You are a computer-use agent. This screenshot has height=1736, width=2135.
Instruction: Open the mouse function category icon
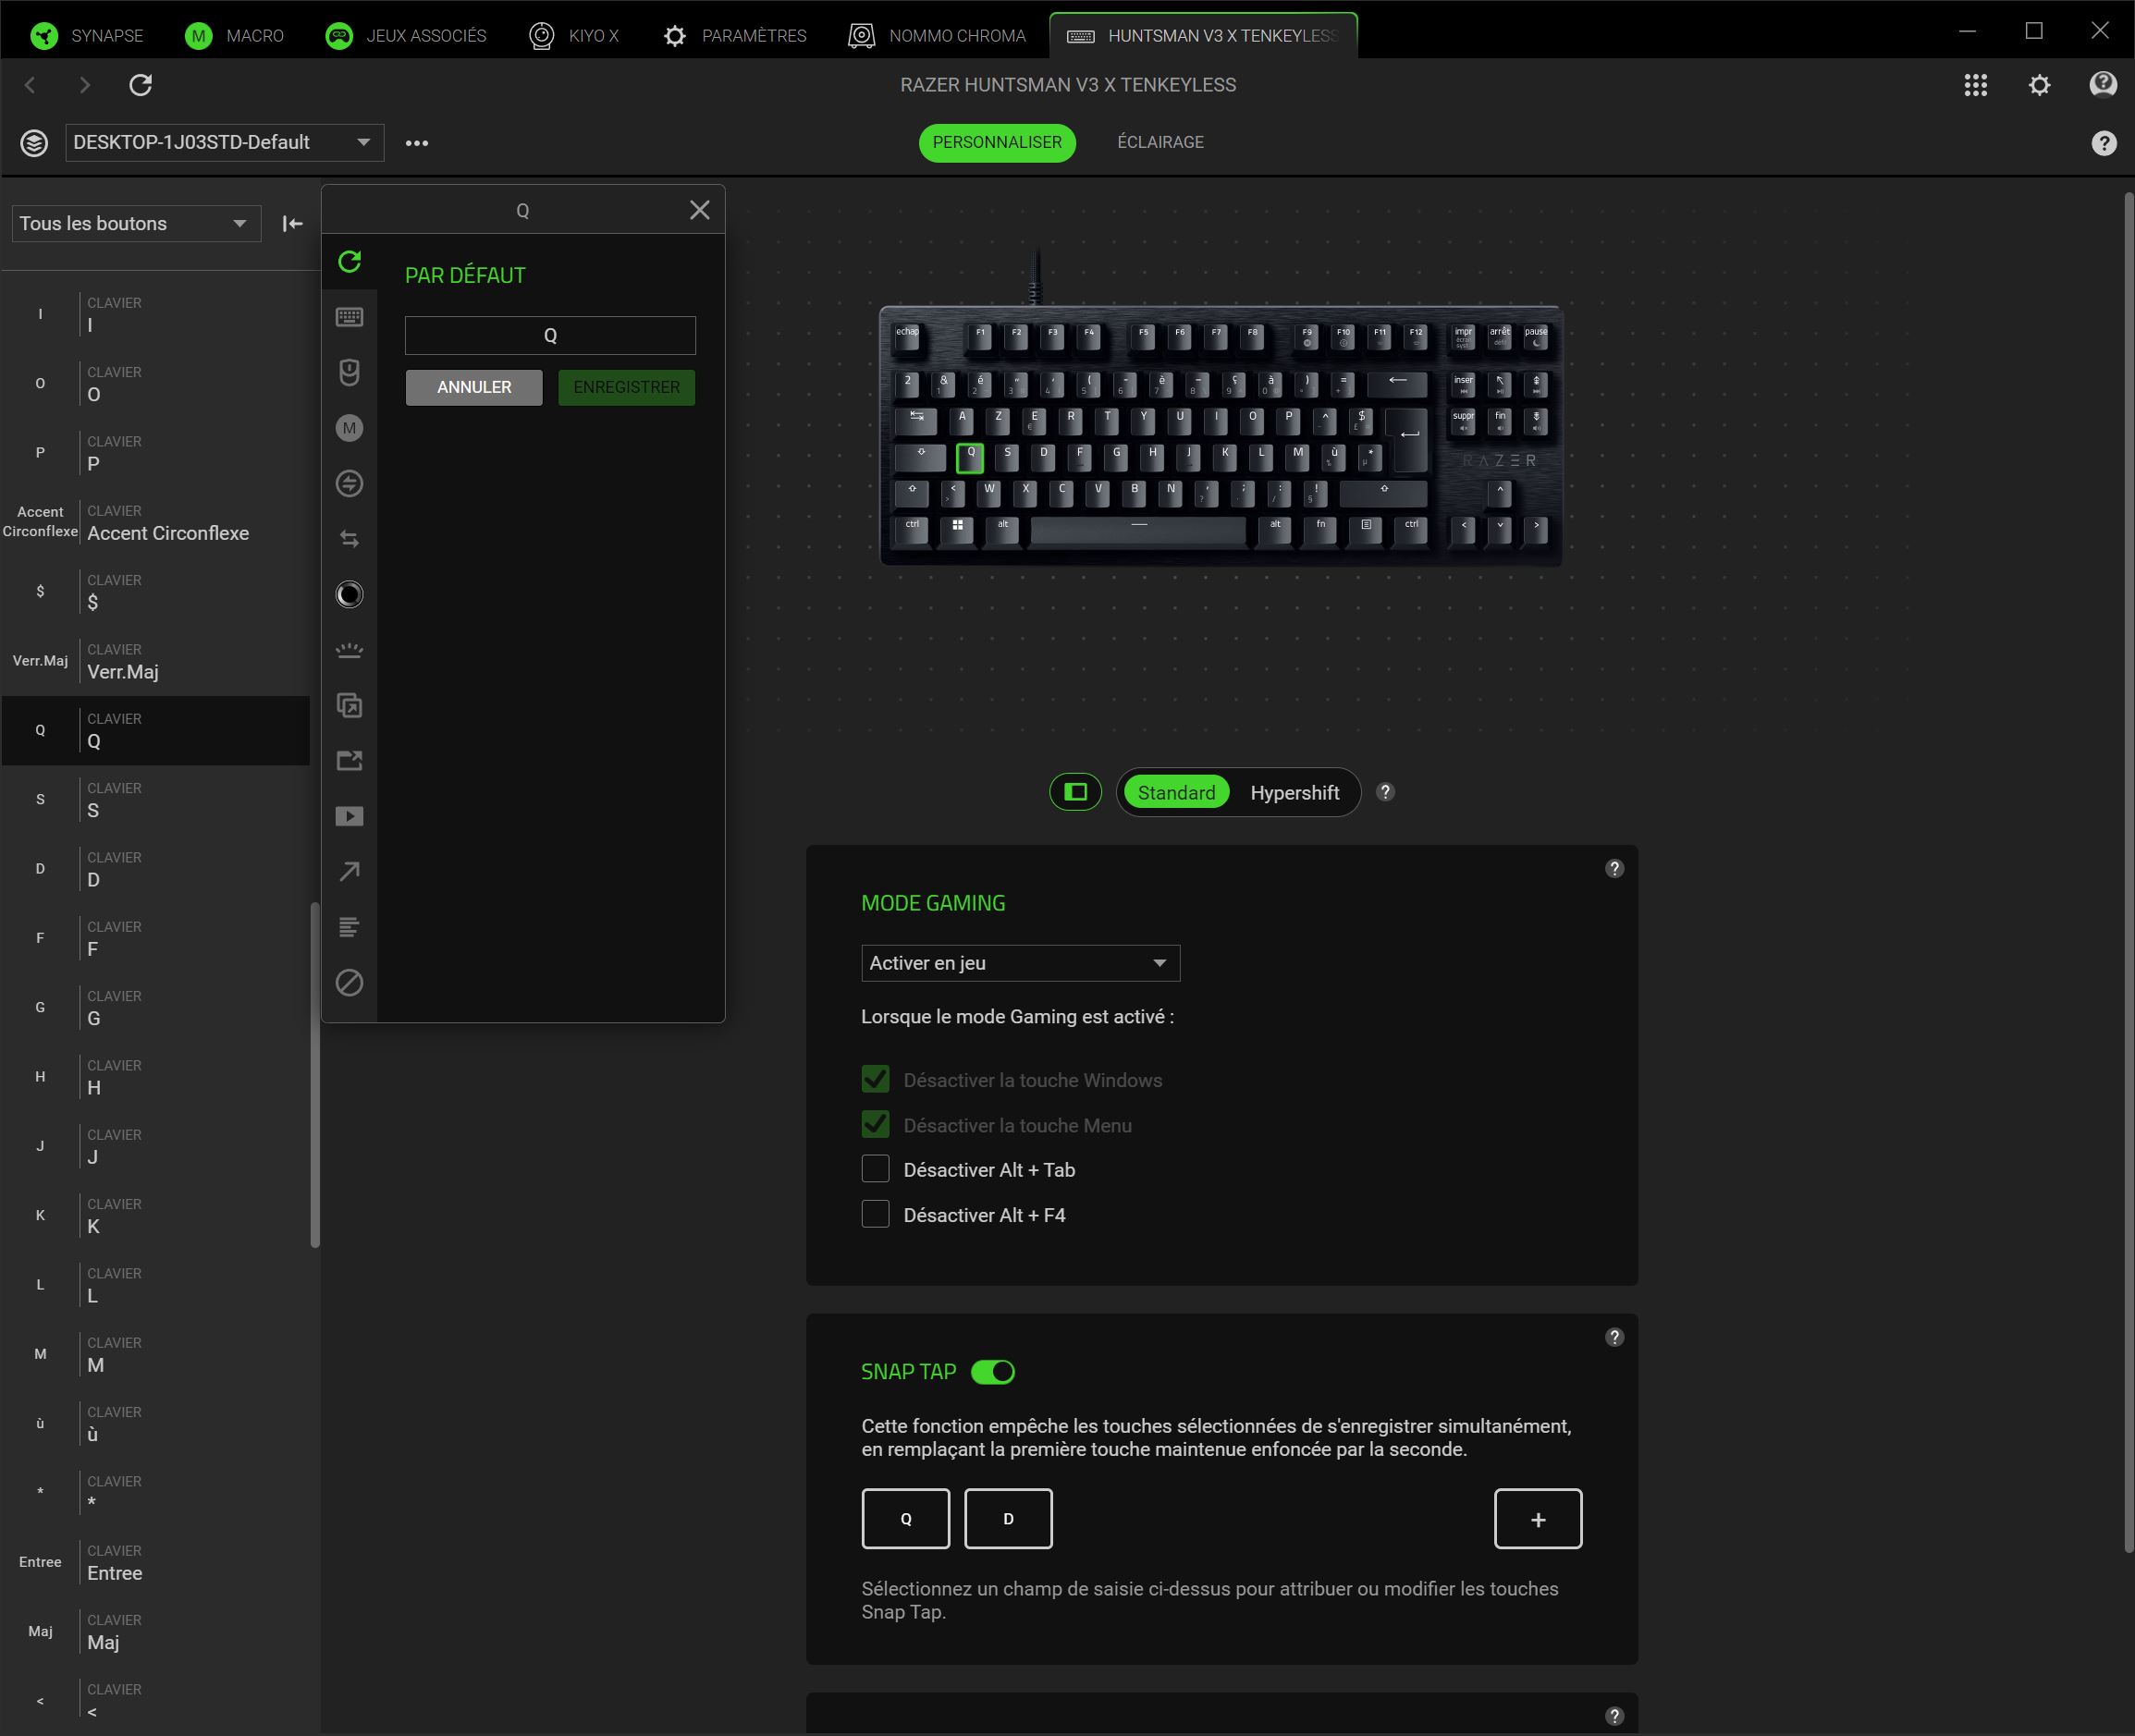[x=349, y=373]
